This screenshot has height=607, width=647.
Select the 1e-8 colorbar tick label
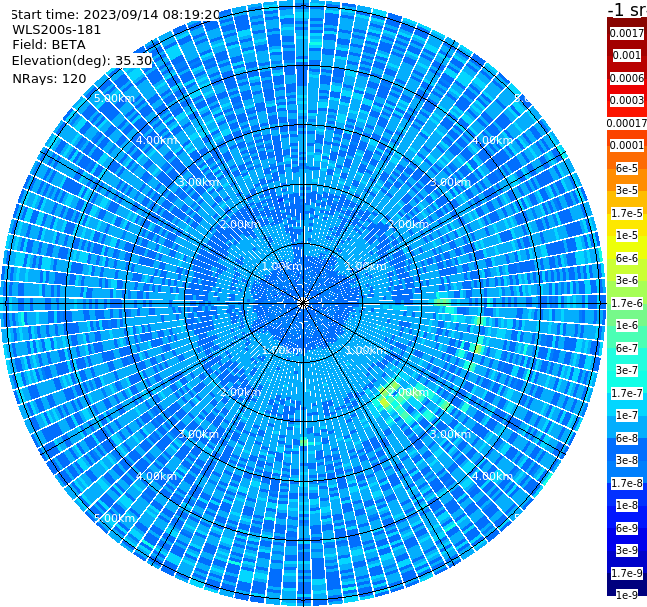point(627,505)
